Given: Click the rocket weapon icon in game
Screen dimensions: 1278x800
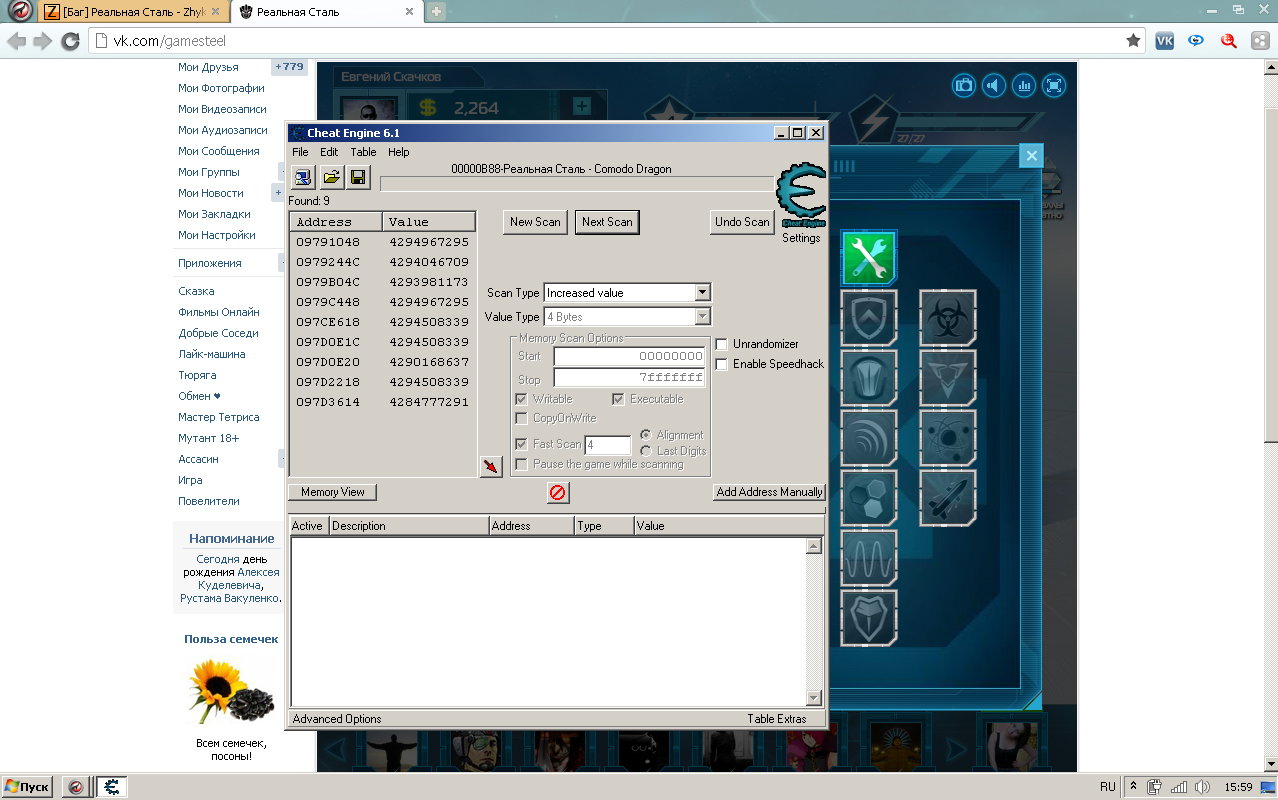Looking at the screenshot, I should 947,498.
